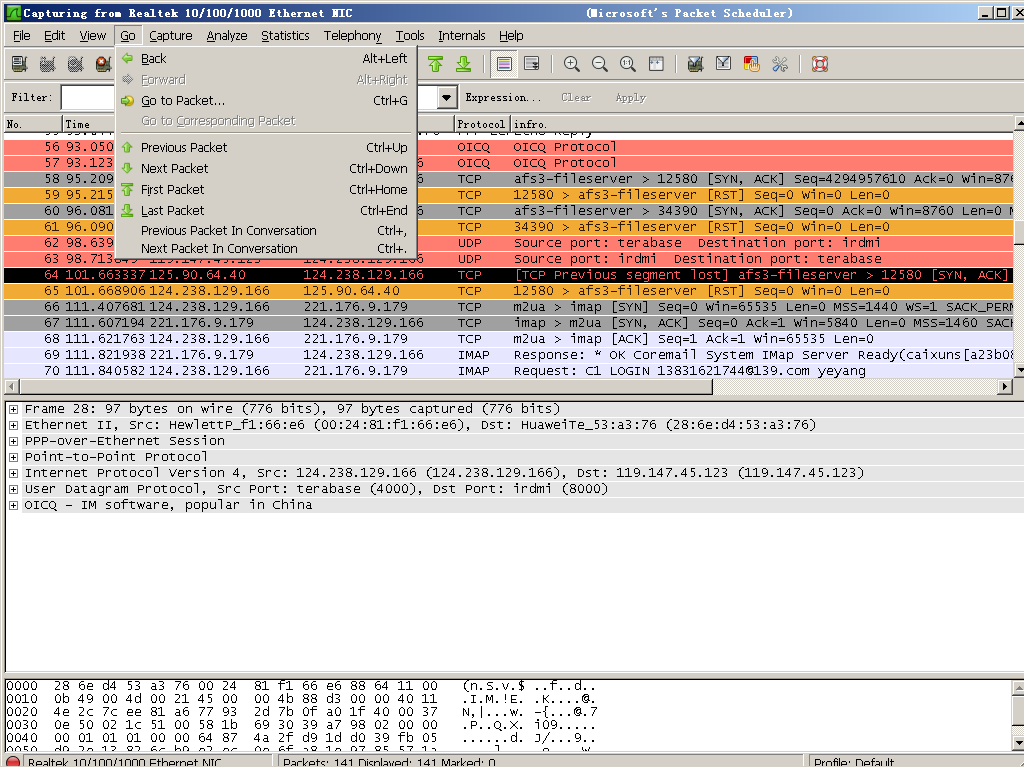
Task: Open preferences with the tools icon
Action: pos(780,64)
